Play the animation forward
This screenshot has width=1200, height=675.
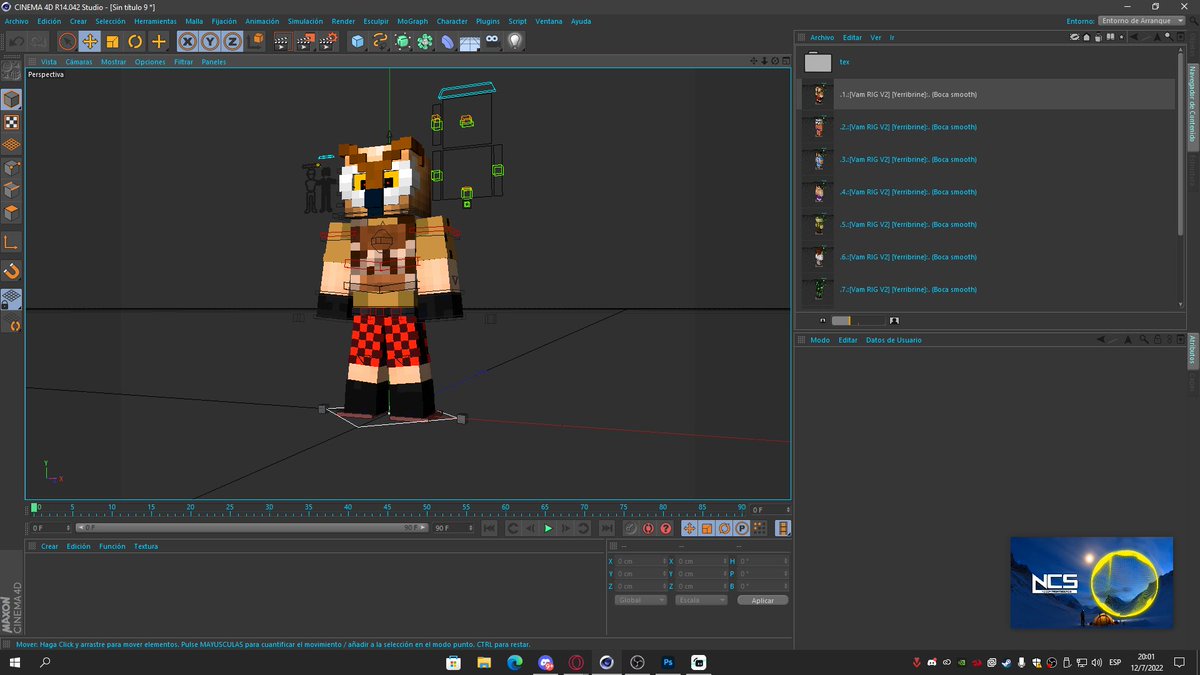point(548,528)
